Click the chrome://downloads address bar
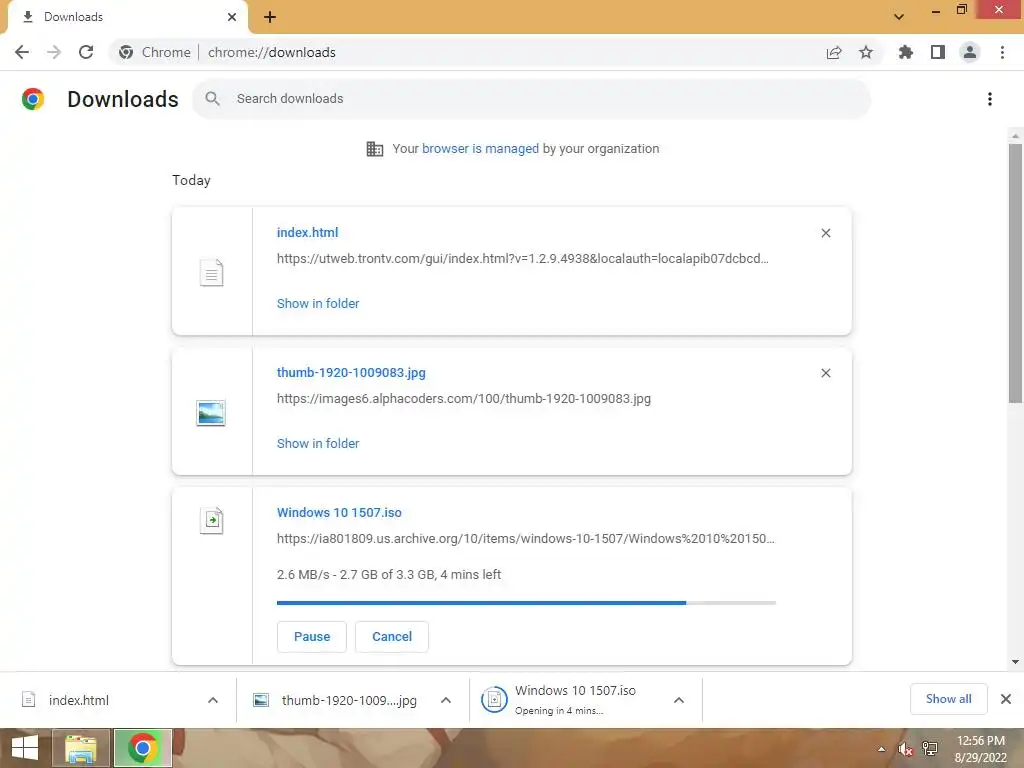The image size is (1024, 768). (x=496, y=52)
